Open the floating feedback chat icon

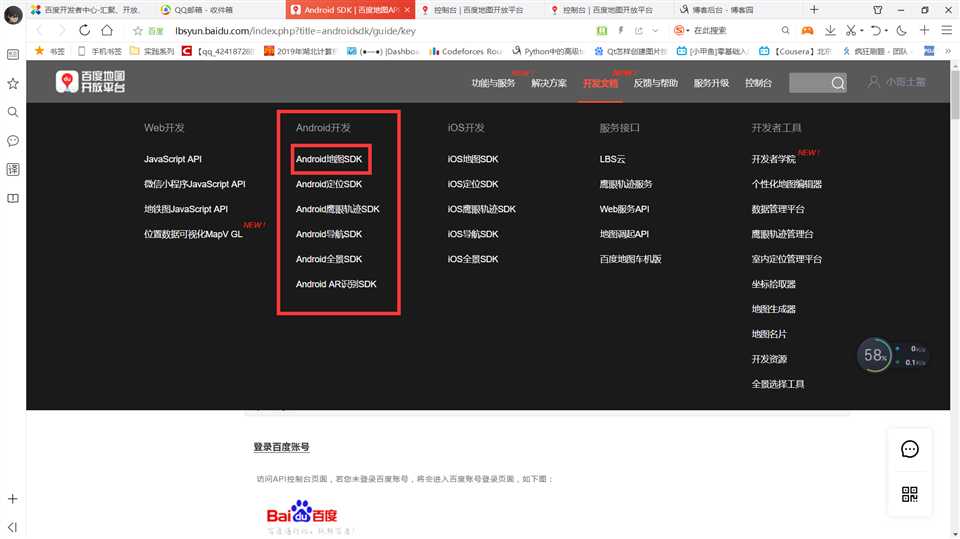pos(910,449)
